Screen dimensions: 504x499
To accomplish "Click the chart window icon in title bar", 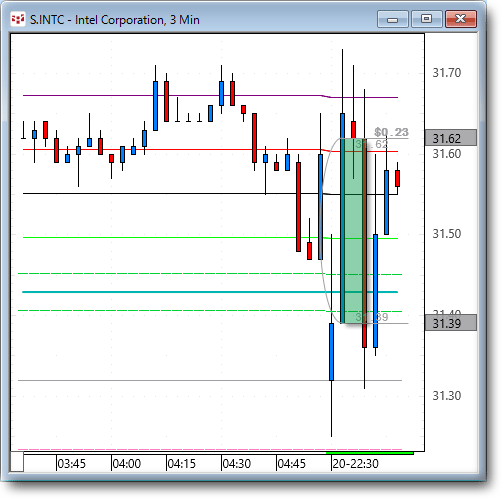I will tap(18, 19).
